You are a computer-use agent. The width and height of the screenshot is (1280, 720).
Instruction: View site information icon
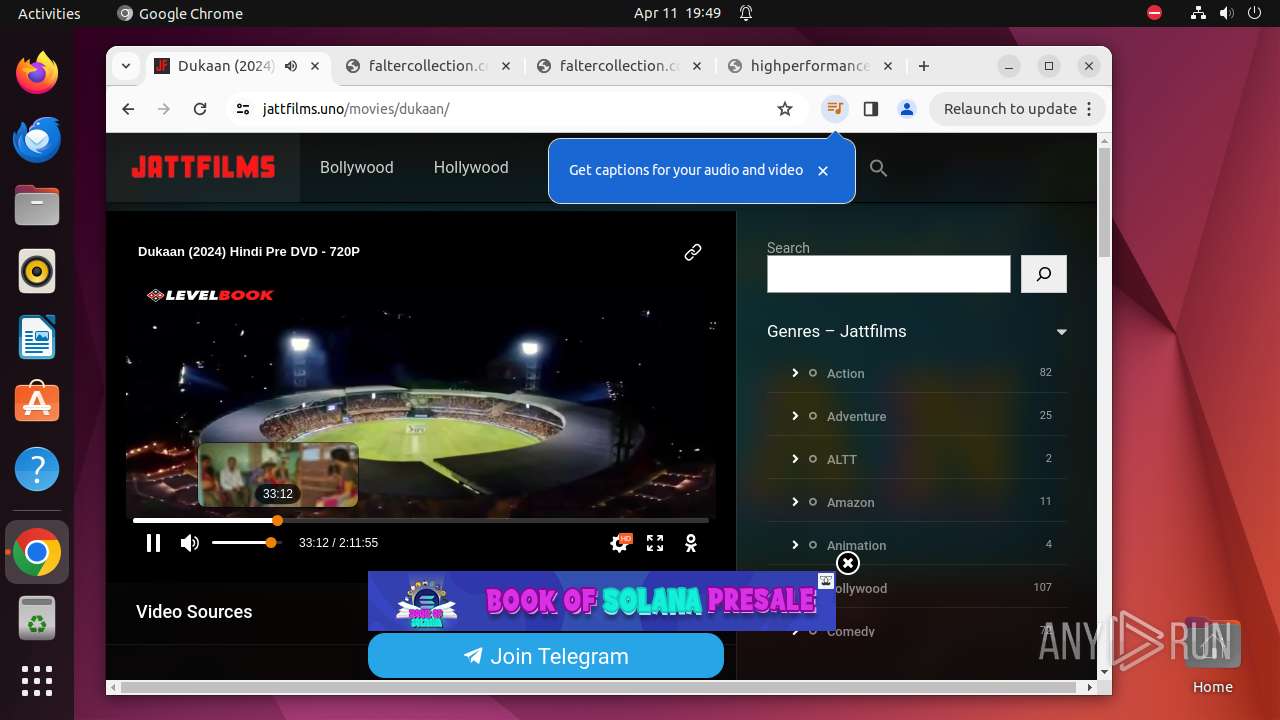coord(242,109)
